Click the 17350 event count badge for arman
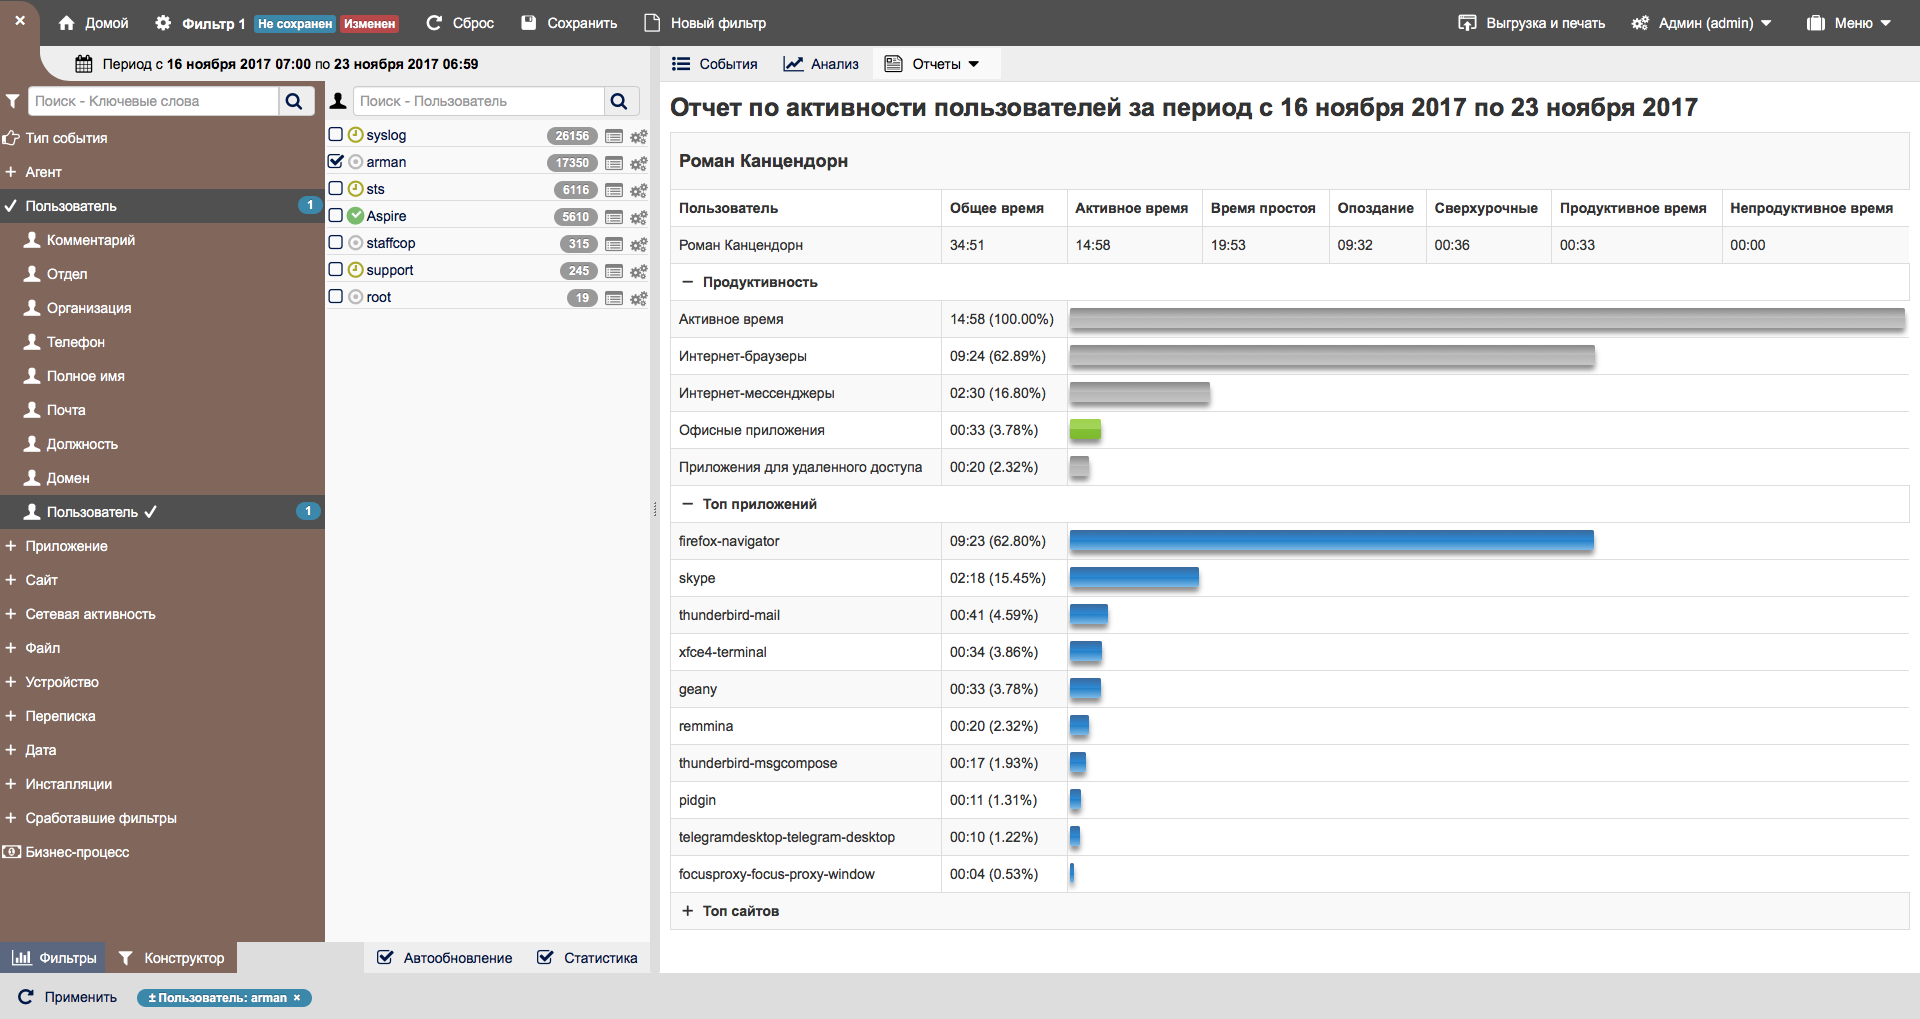1920x1019 pixels. click(x=572, y=163)
